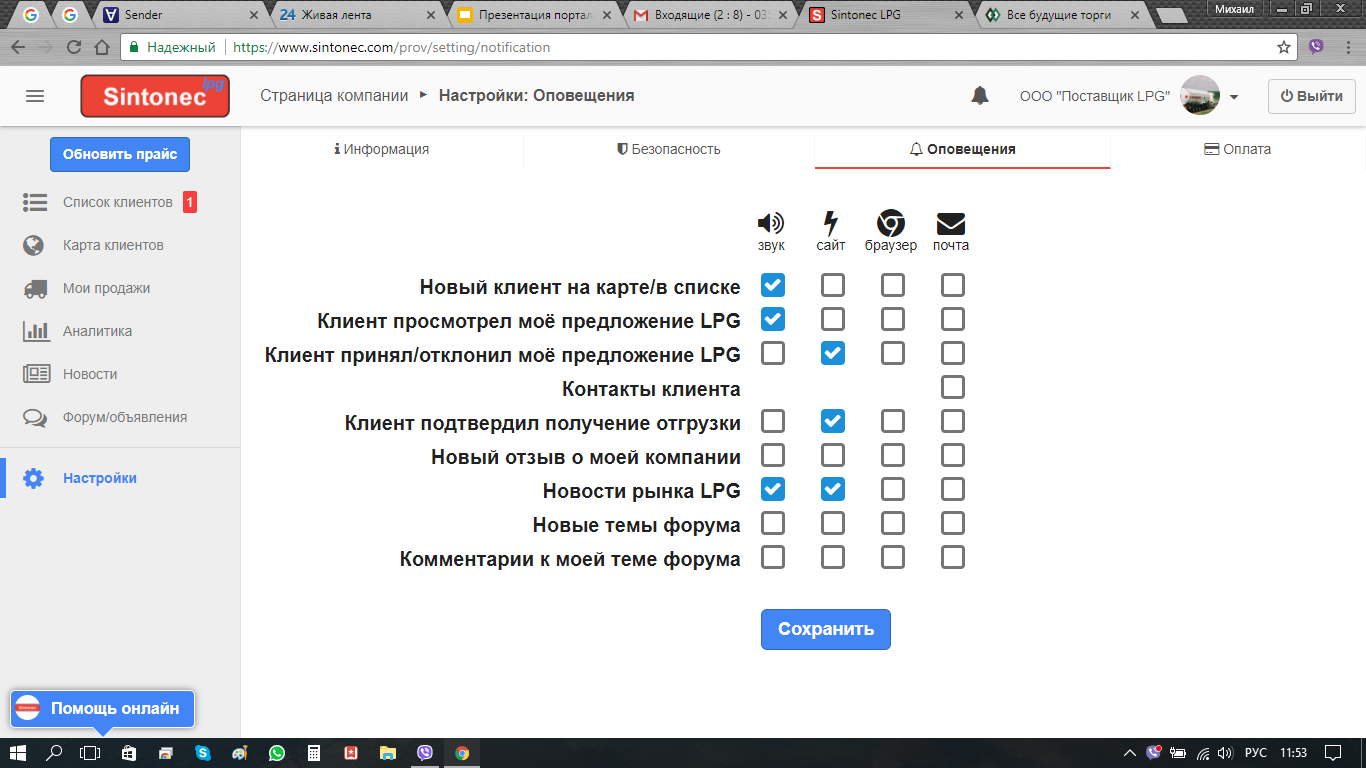Click the Sintonec LPG logo

point(155,96)
